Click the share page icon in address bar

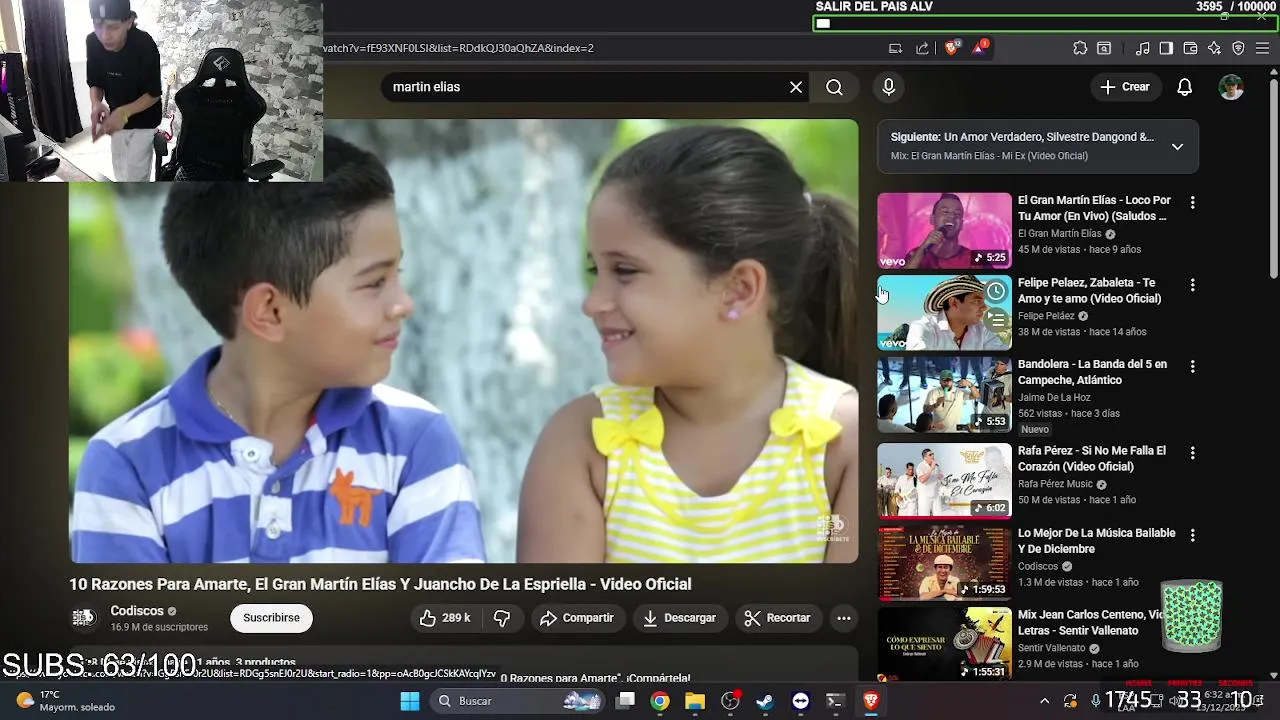pos(922,48)
